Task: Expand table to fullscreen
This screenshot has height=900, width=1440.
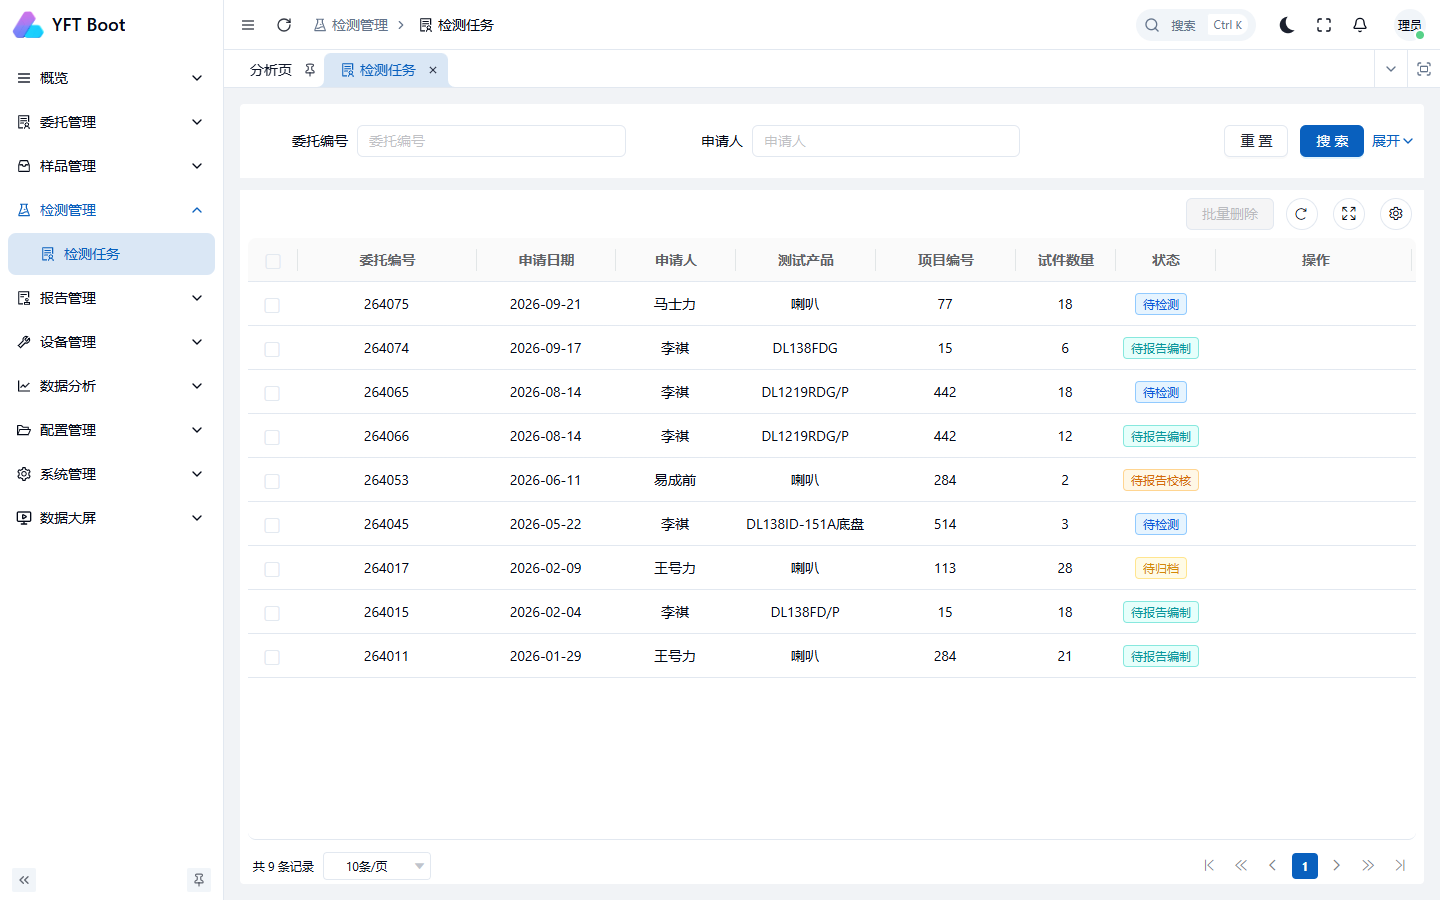Action: point(1349,214)
